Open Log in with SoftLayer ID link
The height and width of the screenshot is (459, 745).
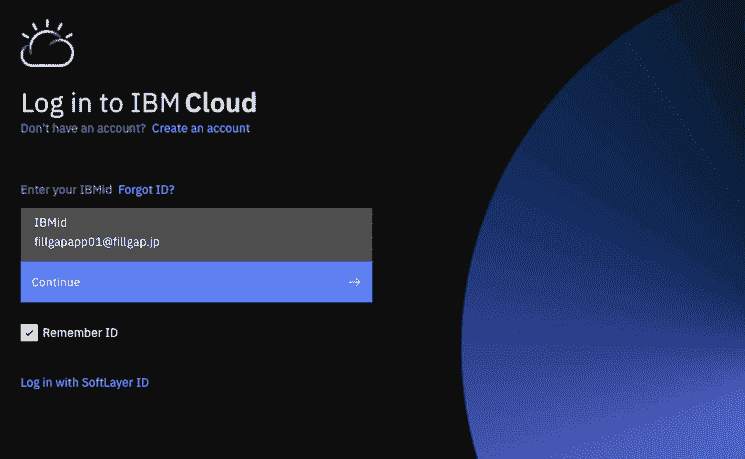(x=85, y=382)
